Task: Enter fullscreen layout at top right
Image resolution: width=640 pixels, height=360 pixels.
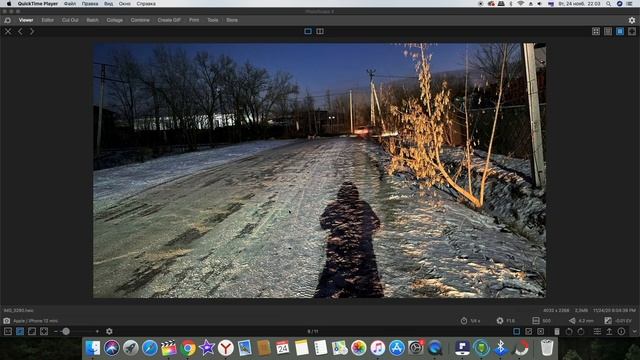Action: 632,31
